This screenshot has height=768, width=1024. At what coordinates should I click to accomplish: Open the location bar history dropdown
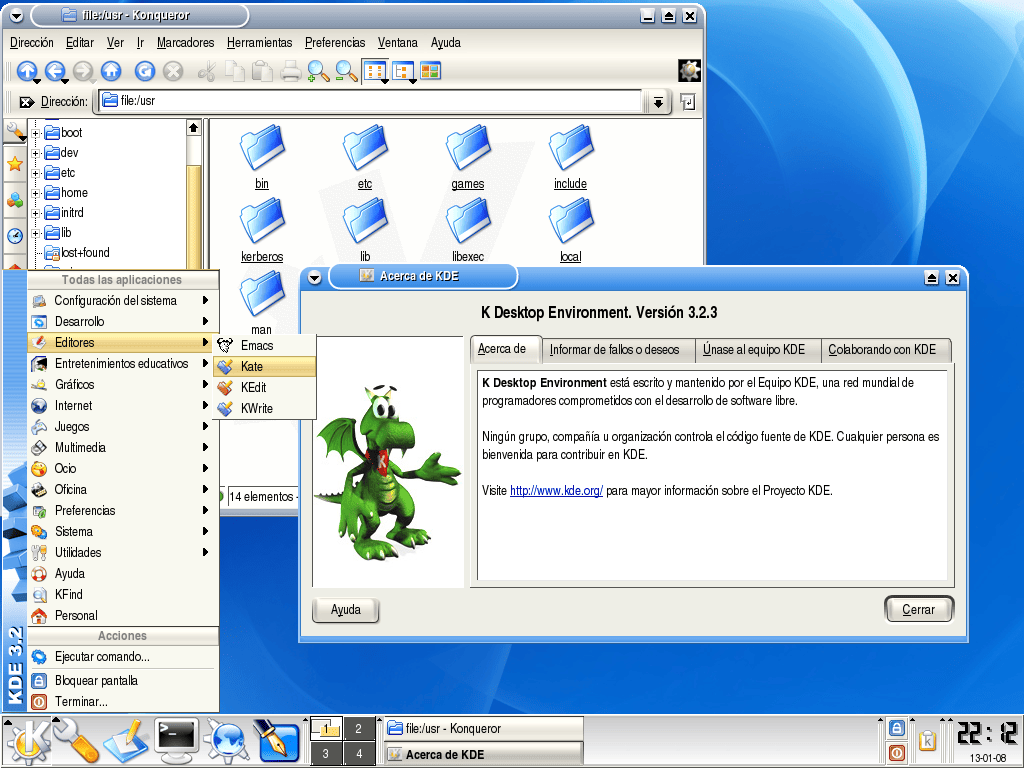pyautogui.click(x=658, y=101)
